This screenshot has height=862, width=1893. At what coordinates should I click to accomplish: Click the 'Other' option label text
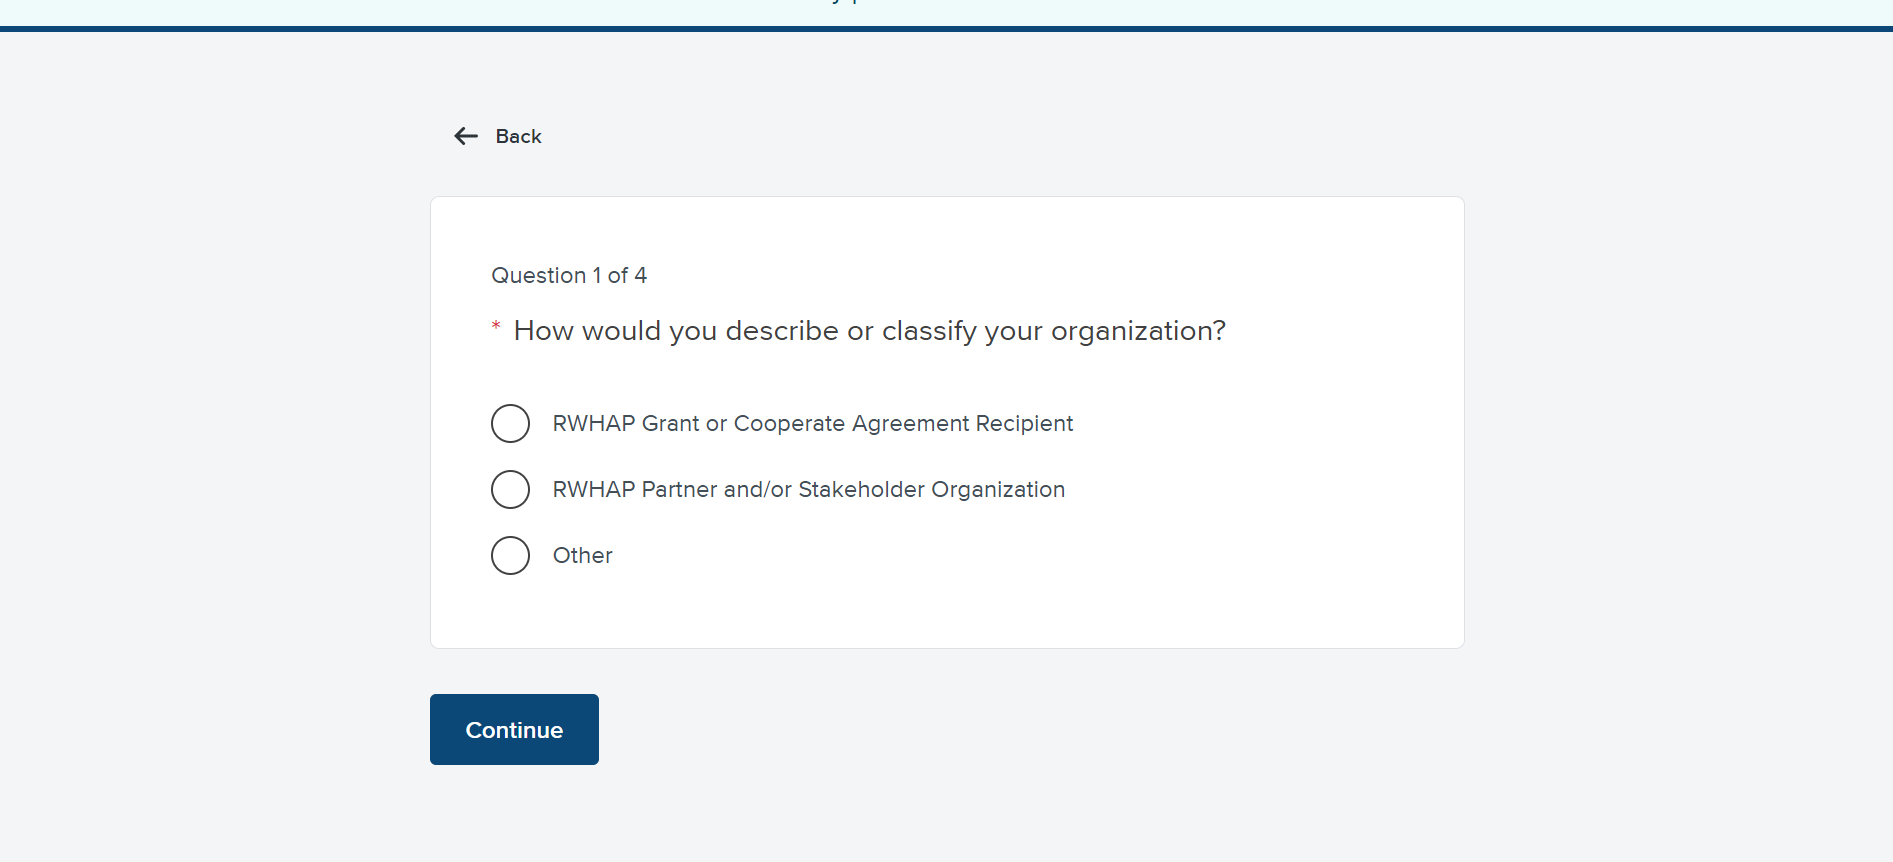tap(582, 556)
